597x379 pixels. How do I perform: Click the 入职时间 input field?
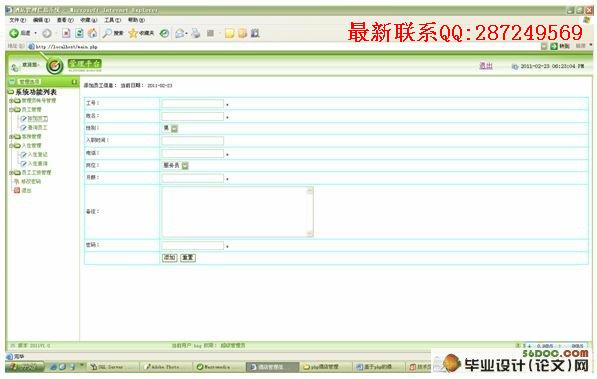193,141
